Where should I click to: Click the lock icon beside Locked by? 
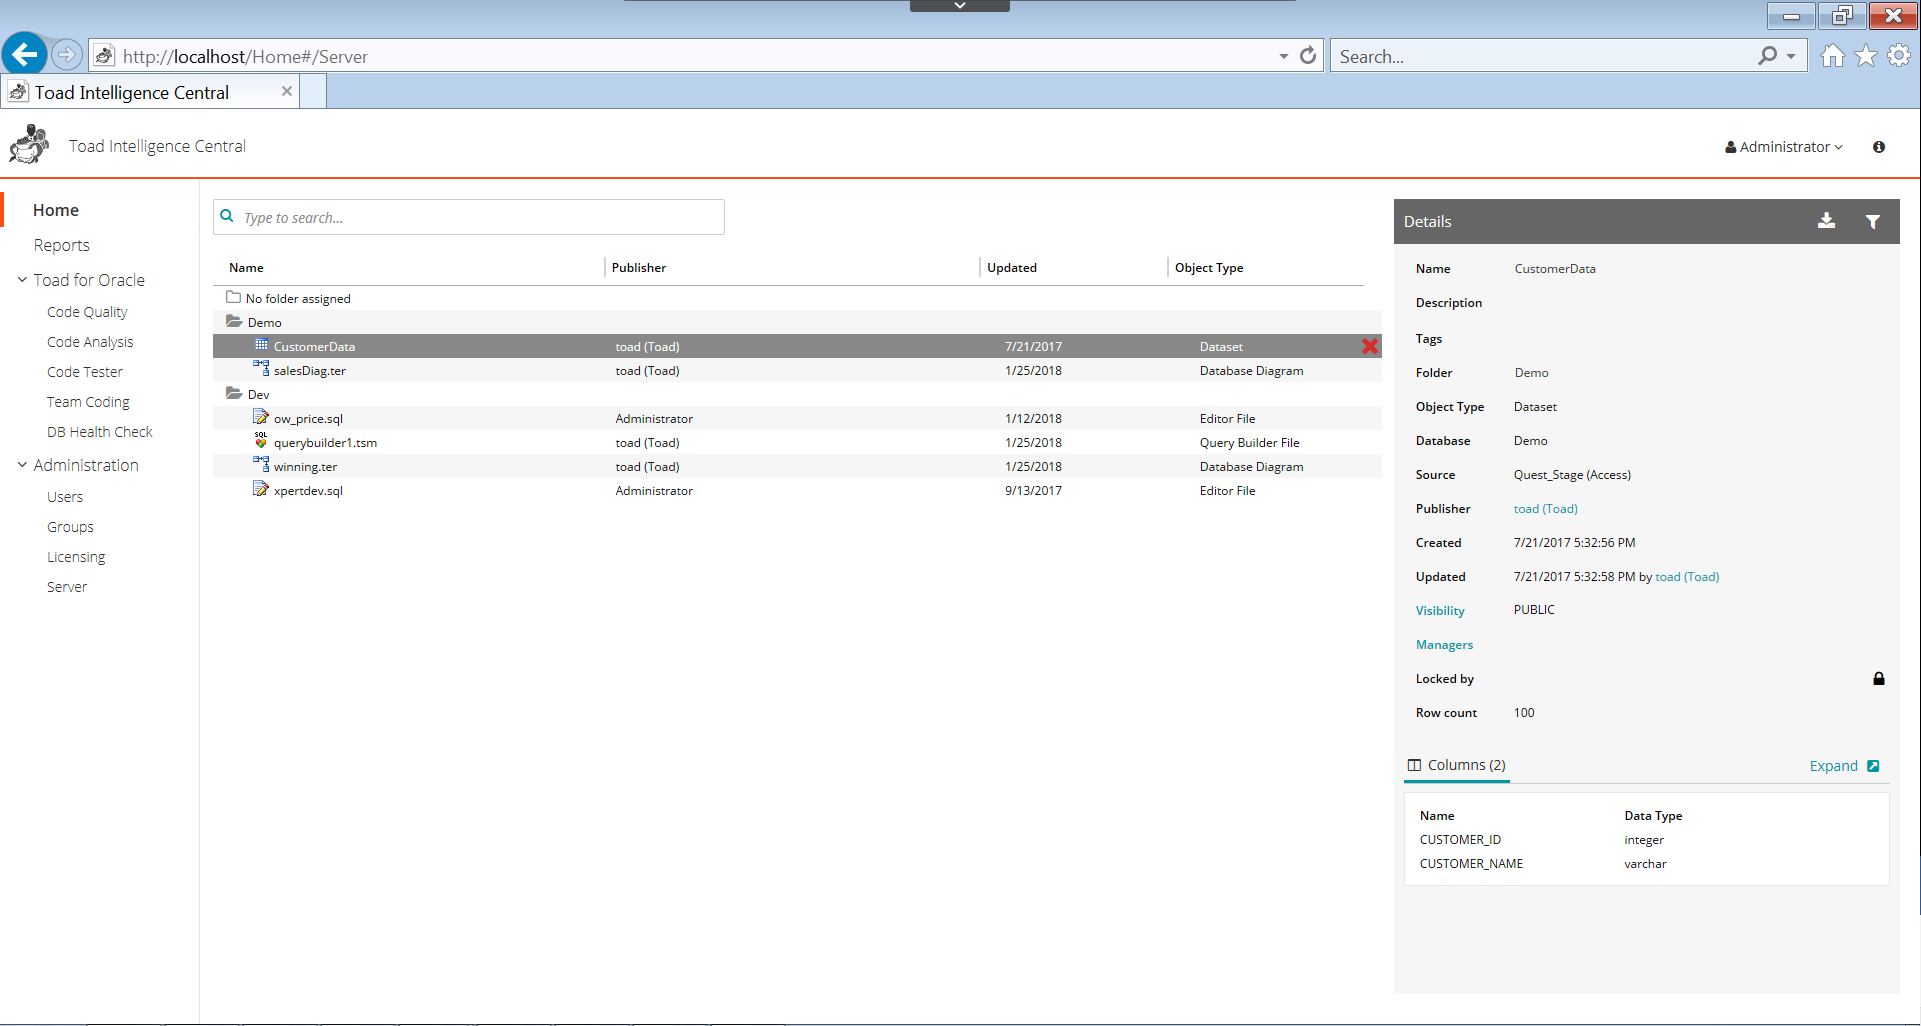coord(1878,679)
